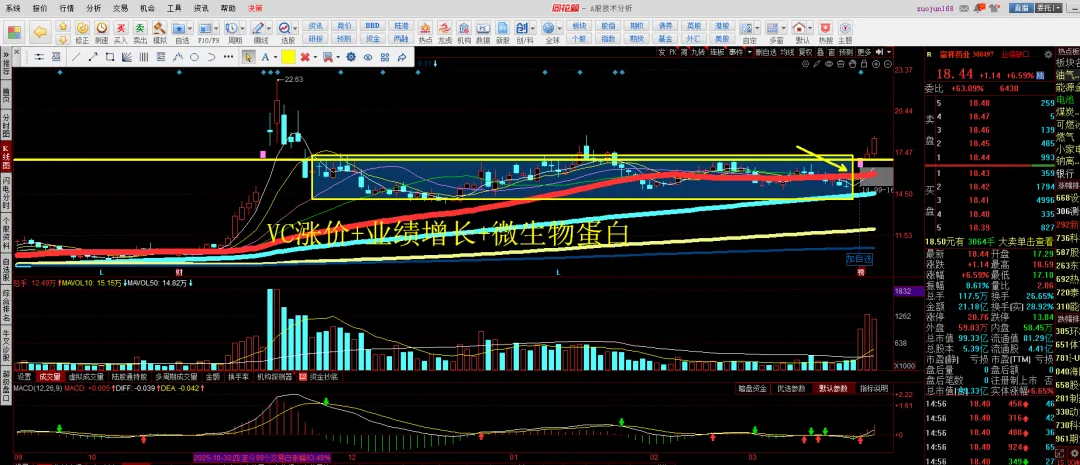Toggle the chart lock icon
The image size is (1080, 465).
tap(864, 64)
